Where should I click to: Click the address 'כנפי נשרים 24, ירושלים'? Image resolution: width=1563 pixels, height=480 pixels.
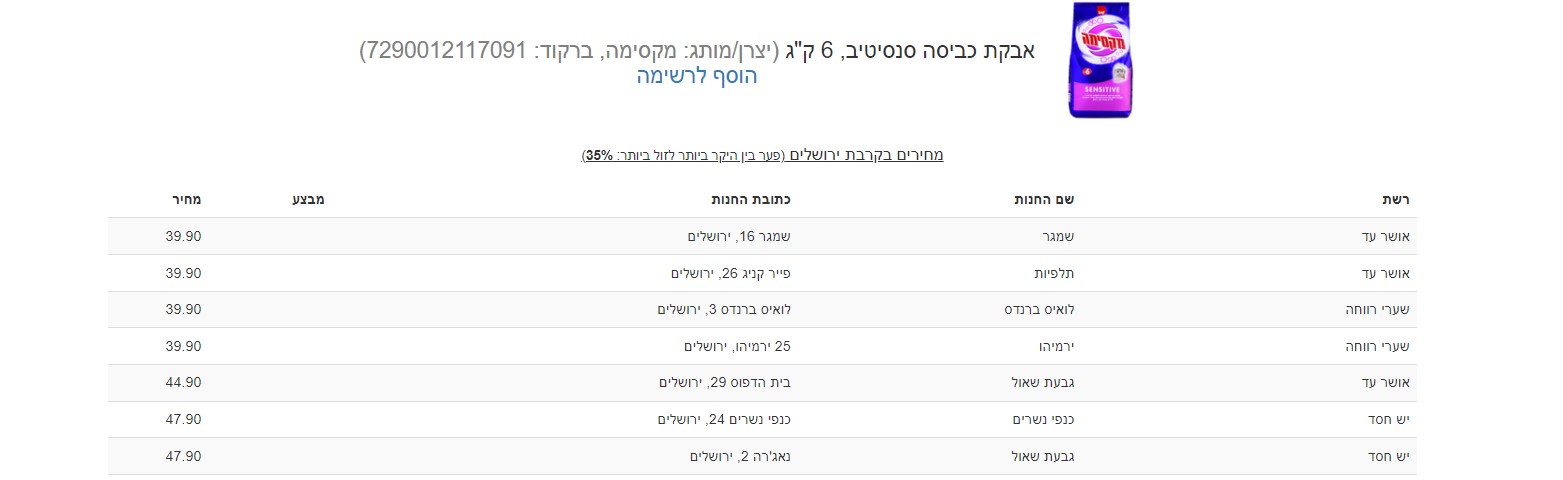[724, 420]
